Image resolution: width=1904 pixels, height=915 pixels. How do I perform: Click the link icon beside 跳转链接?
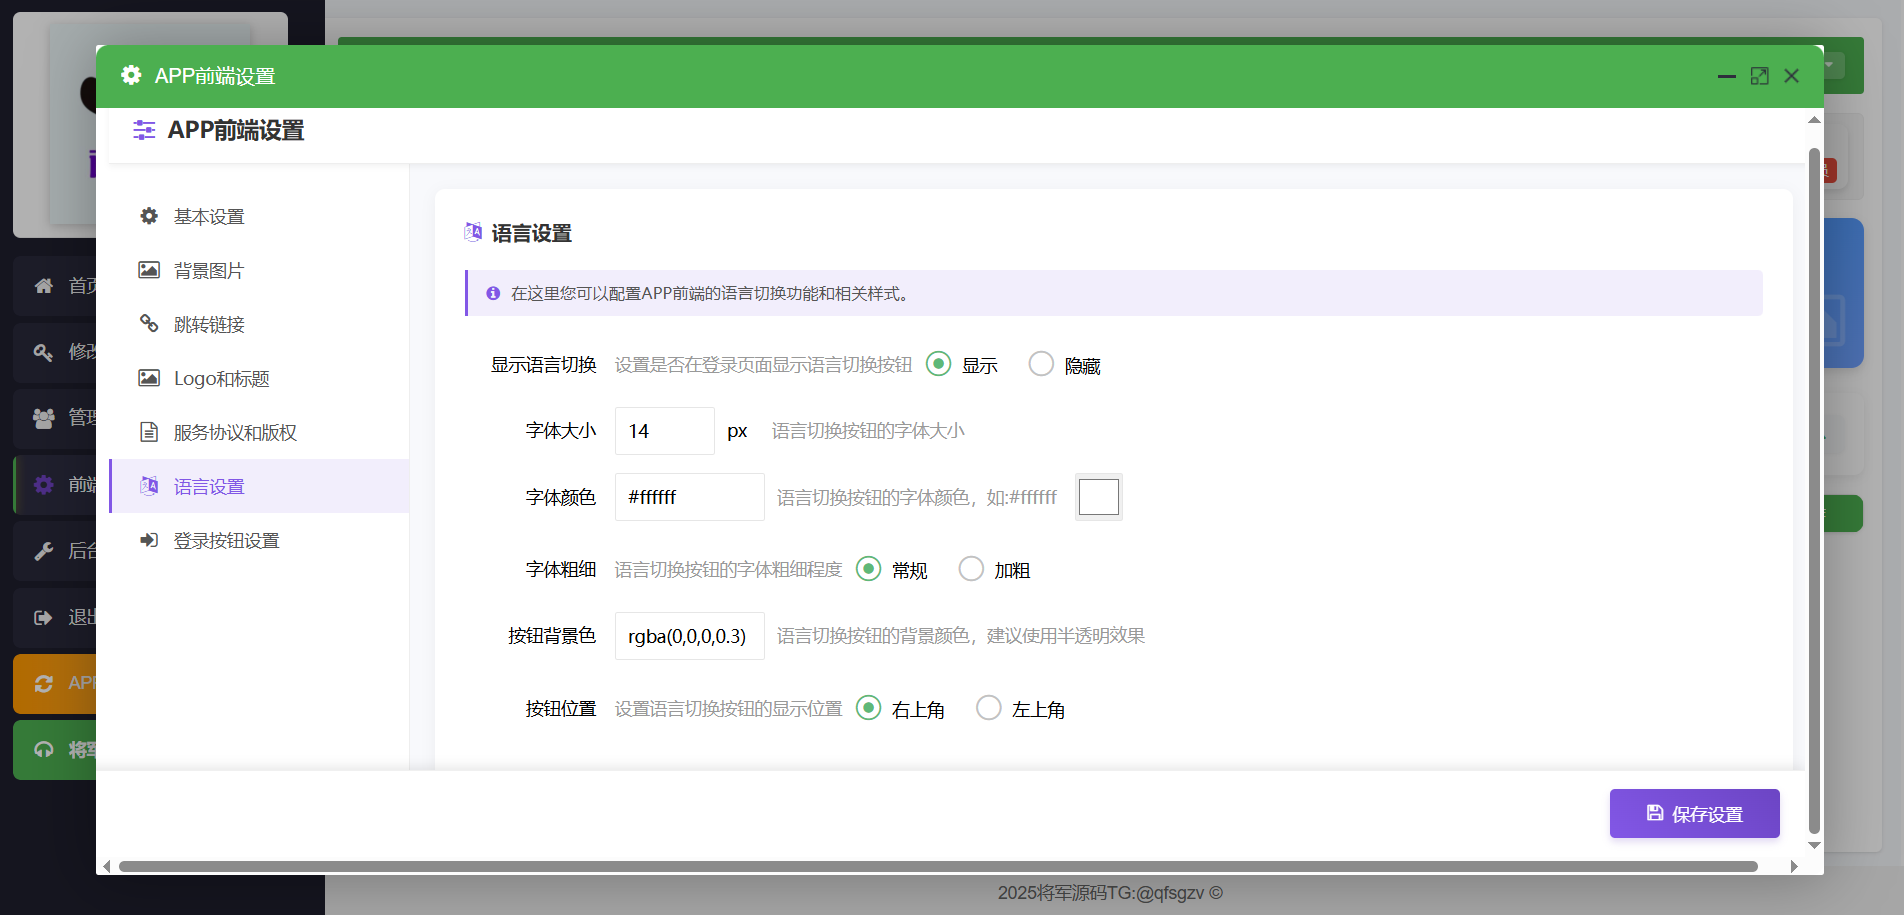point(149,324)
